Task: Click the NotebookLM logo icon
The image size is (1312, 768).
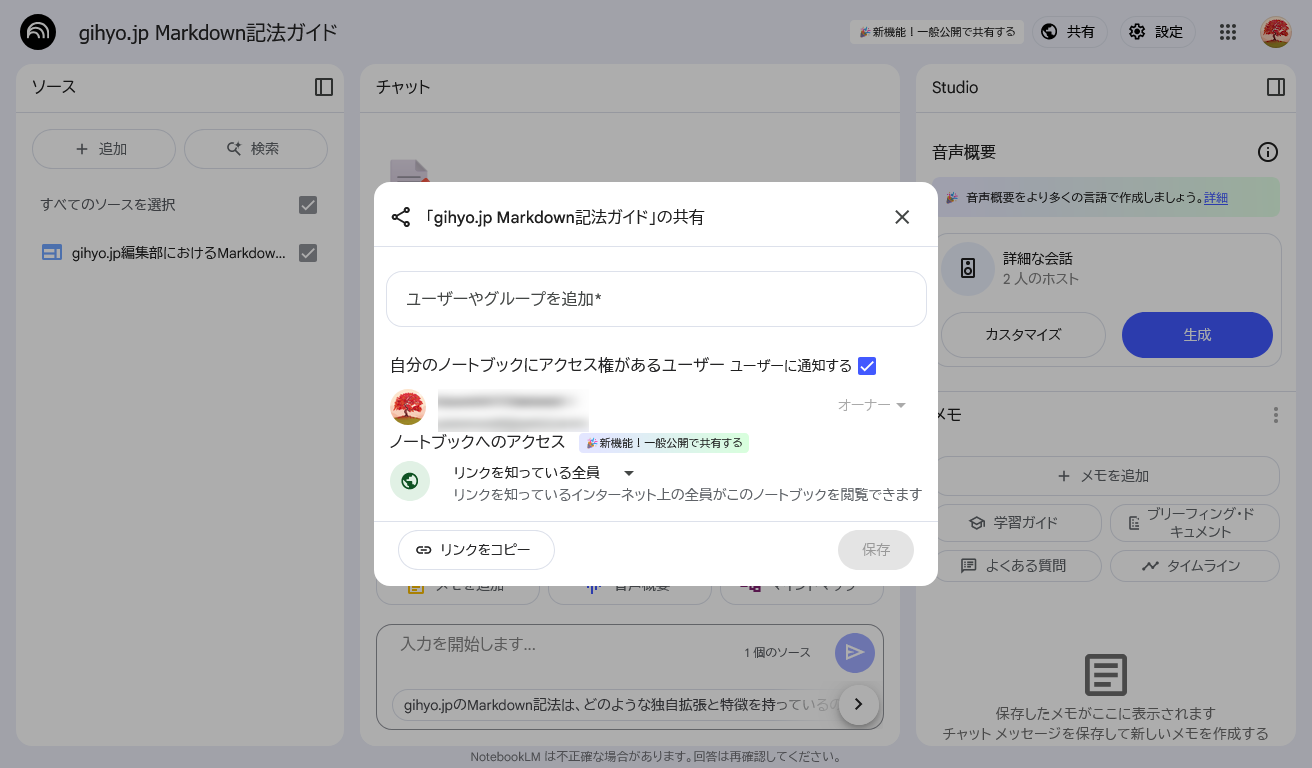Action: coord(38,32)
